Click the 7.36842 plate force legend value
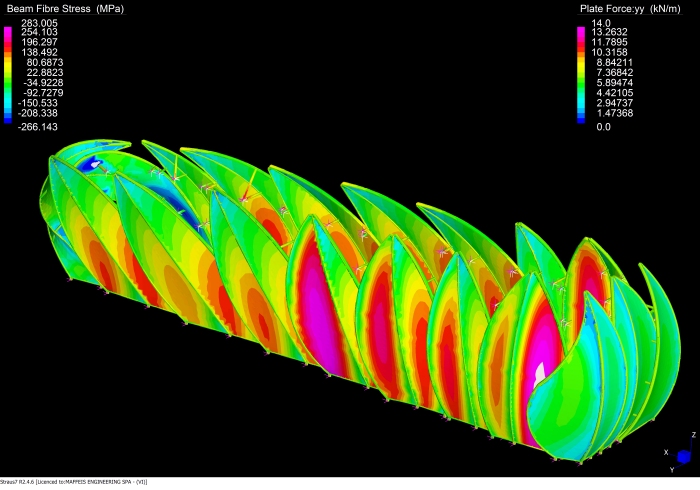This screenshot has width=700, height=490. [615, 74]
